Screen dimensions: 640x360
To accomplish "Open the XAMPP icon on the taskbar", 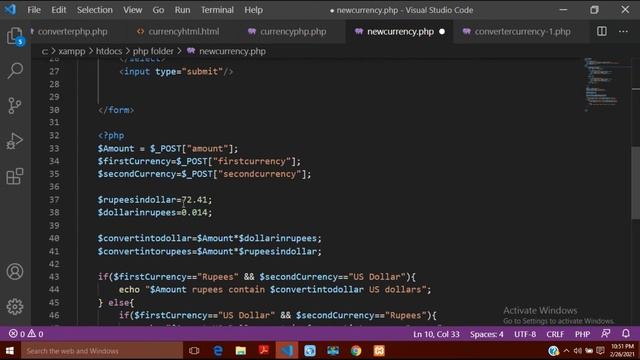I will point(379,351).
